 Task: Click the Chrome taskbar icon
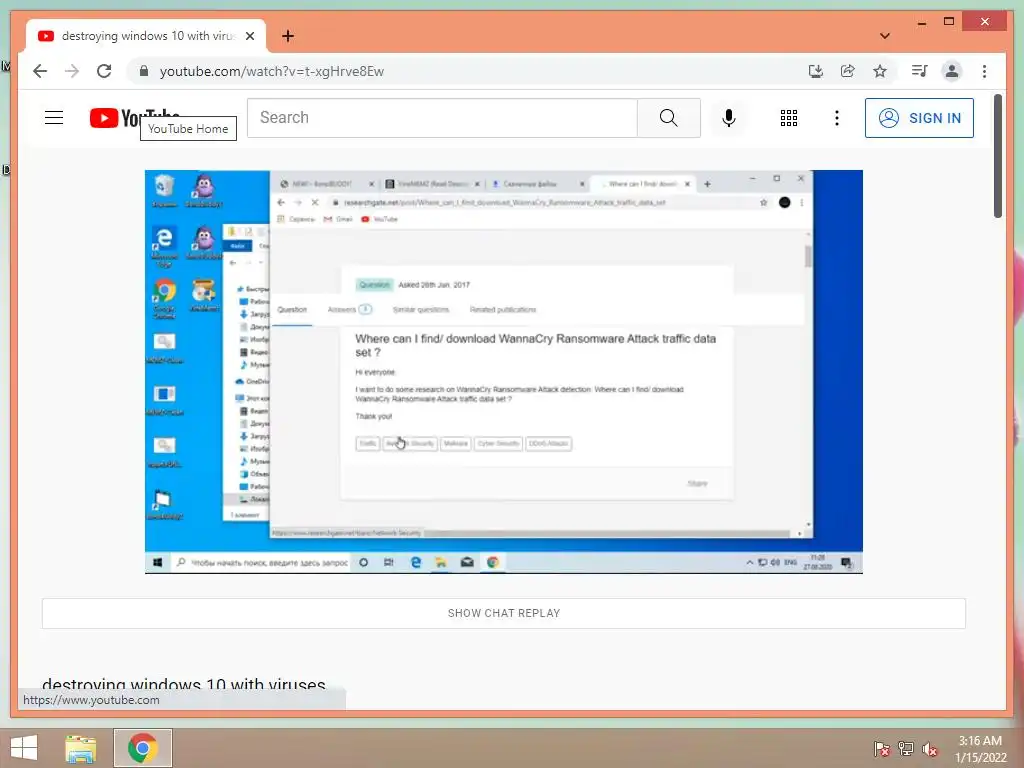142,748
